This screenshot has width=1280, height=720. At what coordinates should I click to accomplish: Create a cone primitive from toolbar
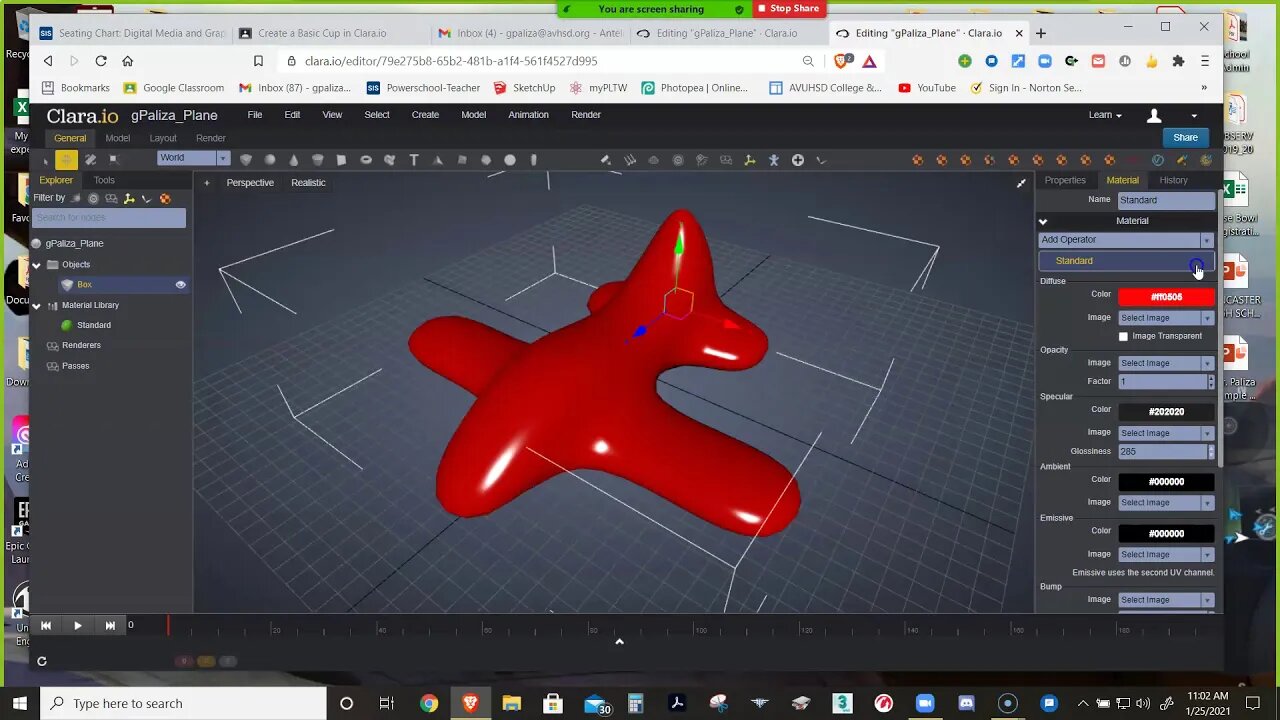(x=293, y=160)
